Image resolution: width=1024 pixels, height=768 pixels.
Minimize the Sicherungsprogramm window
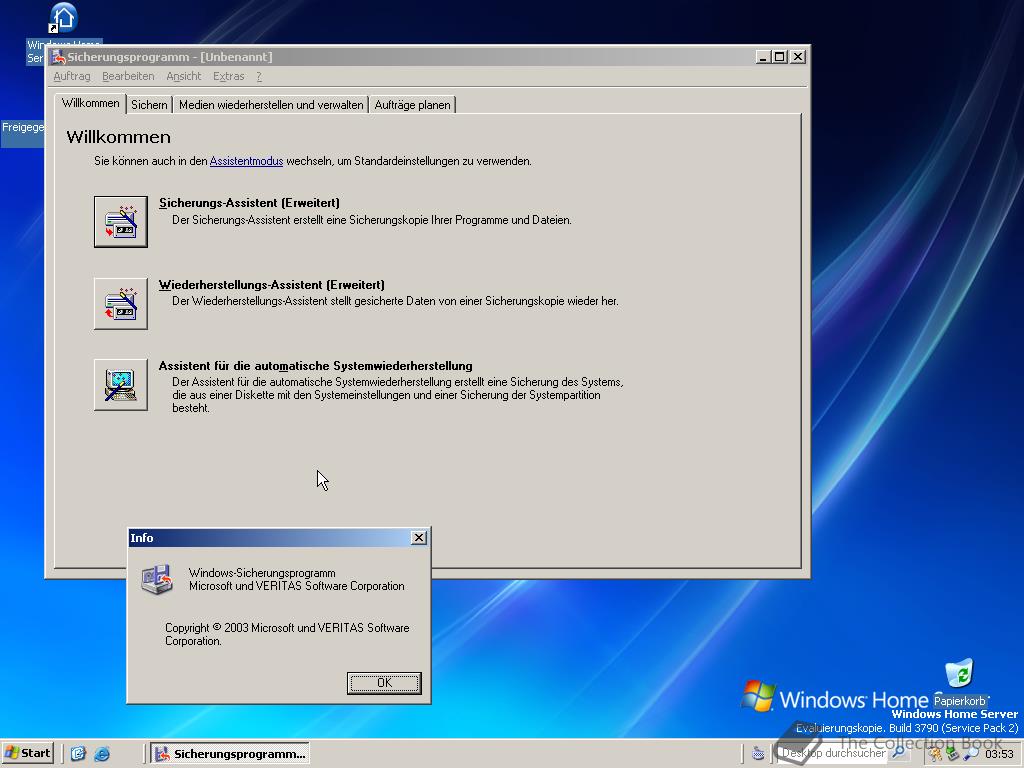[763, 57]
